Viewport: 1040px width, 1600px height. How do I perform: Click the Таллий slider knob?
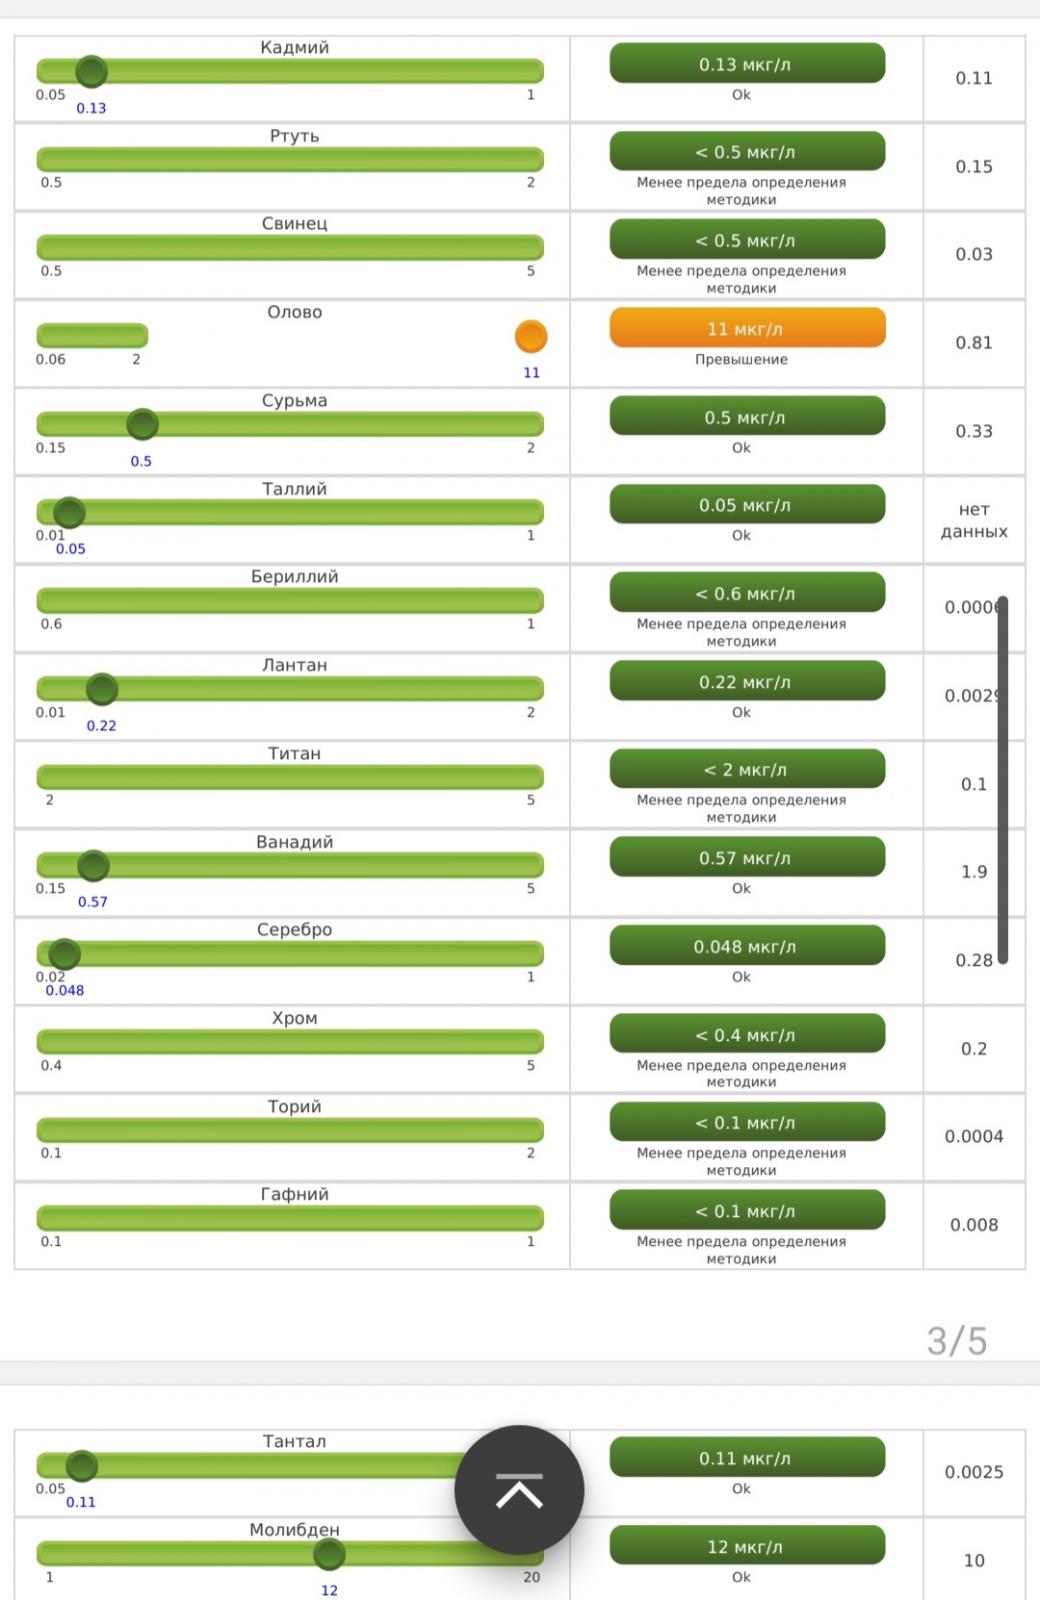coord(69,513)
